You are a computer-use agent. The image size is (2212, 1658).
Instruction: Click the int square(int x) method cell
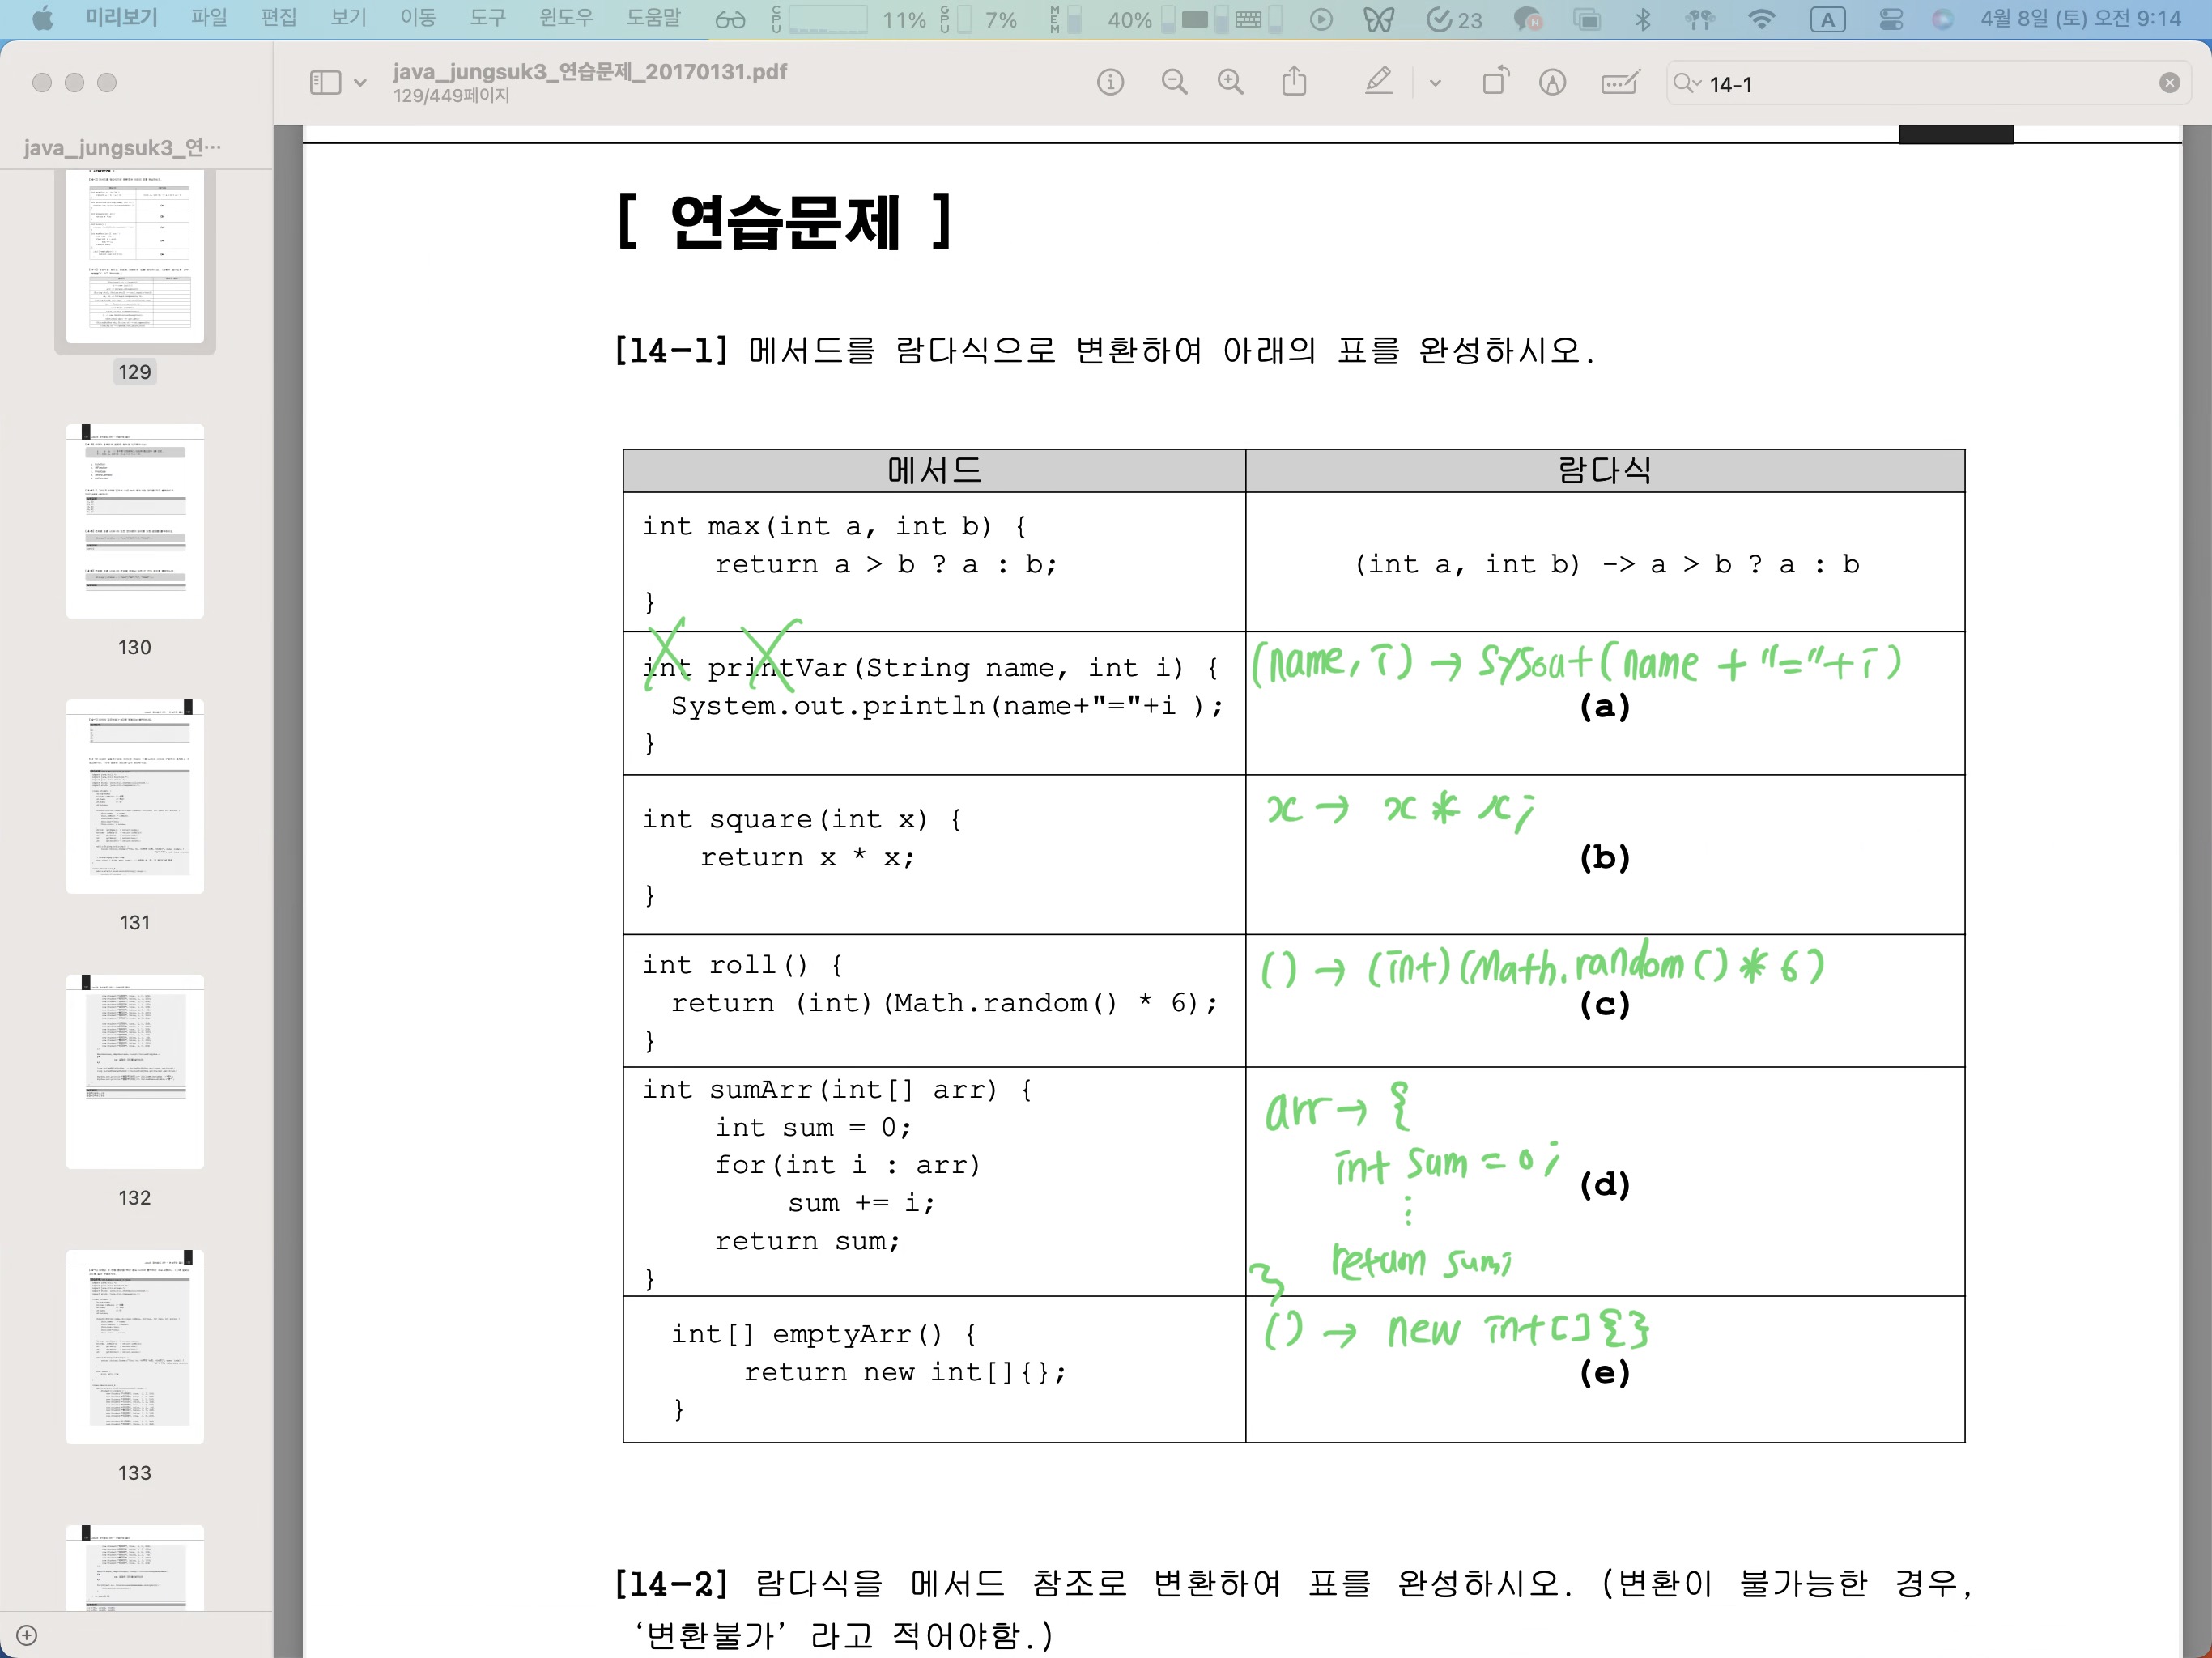[x=934, y=855]
